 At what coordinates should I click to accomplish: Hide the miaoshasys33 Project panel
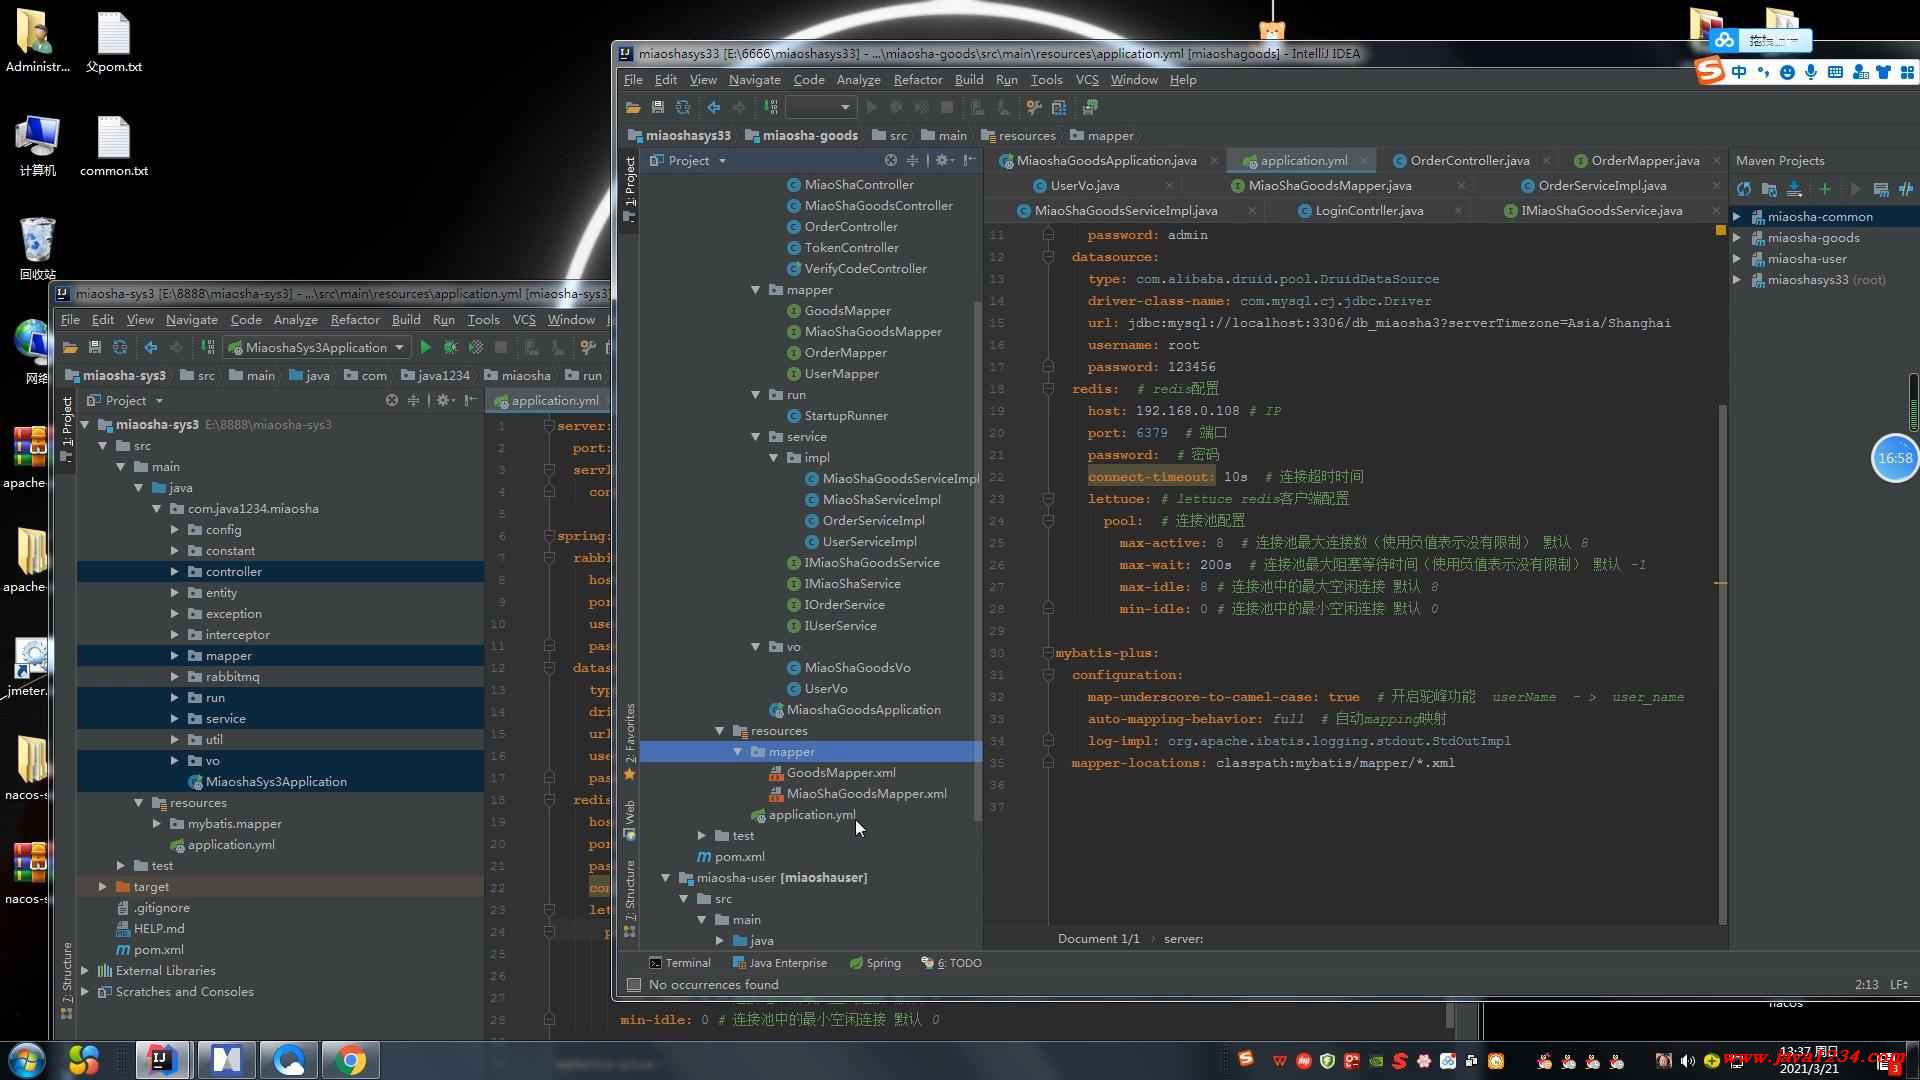[969, 160]
